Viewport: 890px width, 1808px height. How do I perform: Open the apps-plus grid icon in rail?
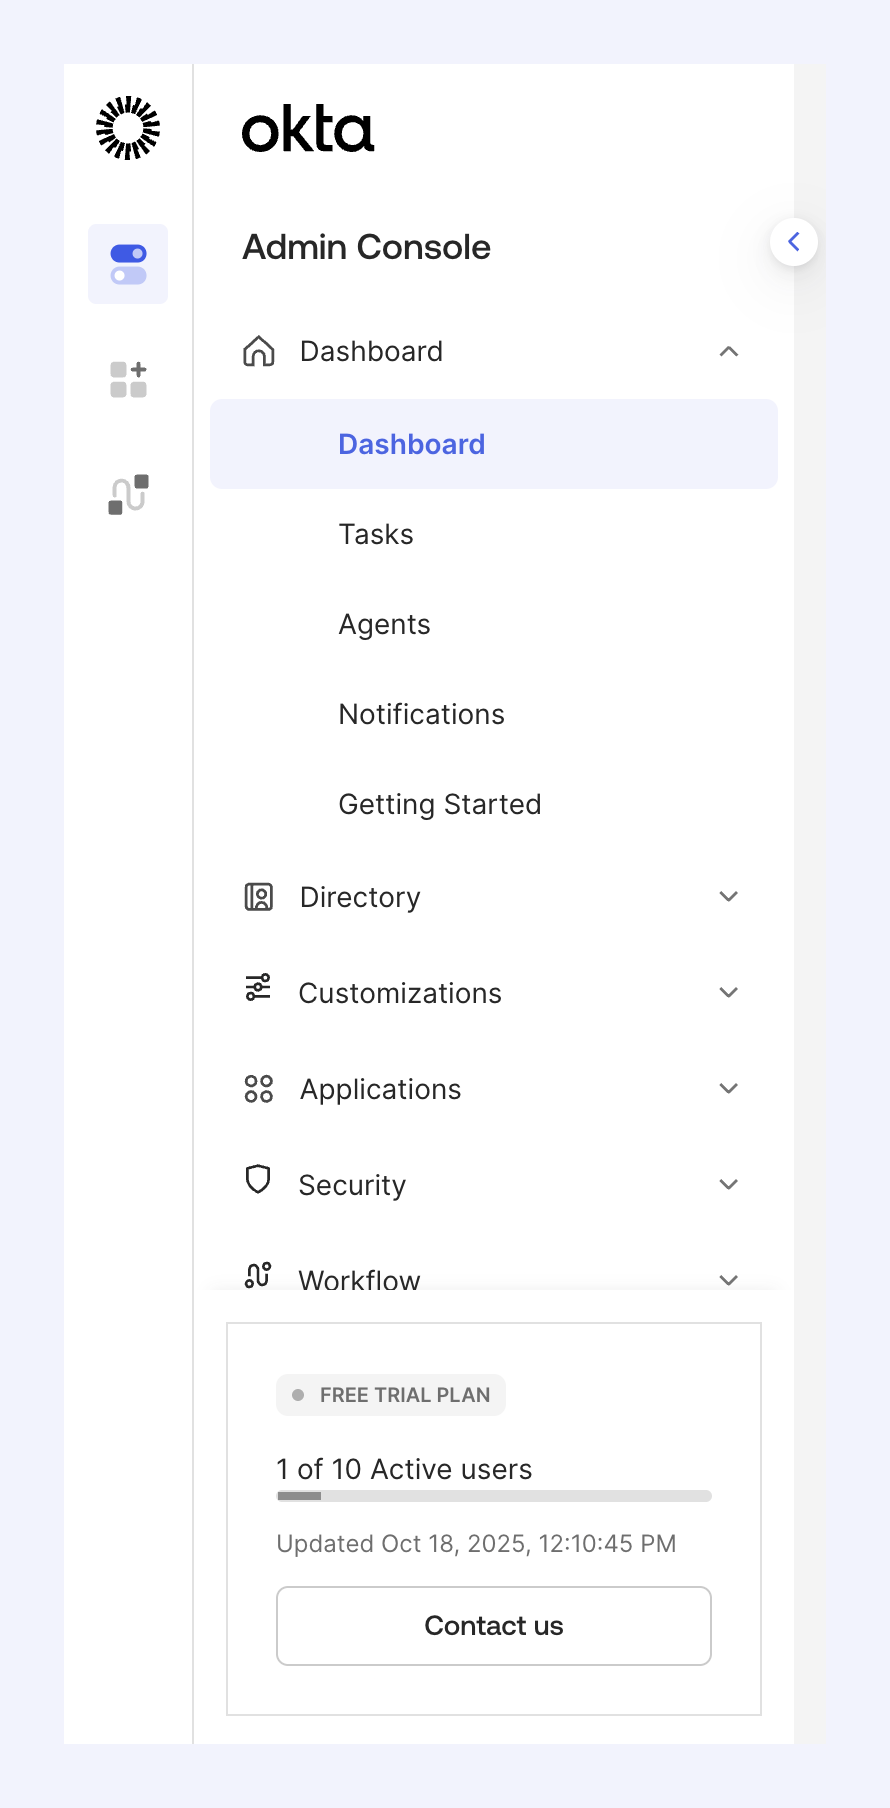tap(128, 380)
